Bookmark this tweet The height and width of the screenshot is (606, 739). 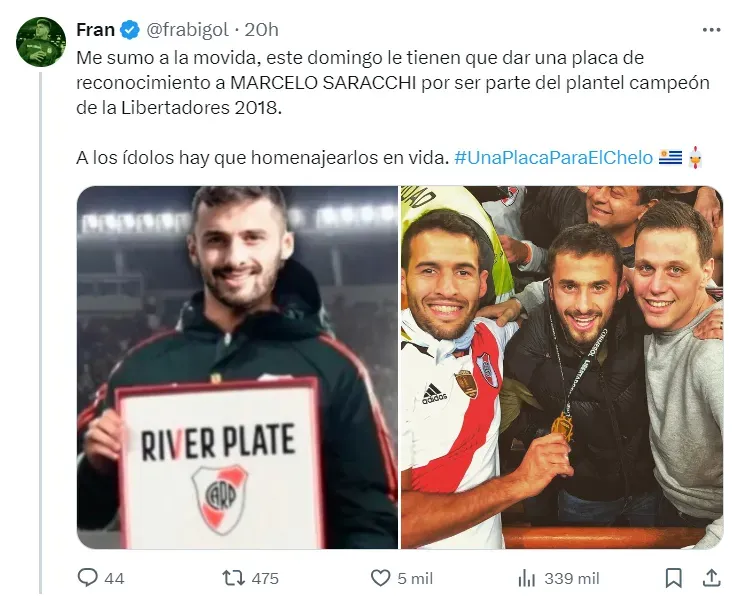pos(673,578)
